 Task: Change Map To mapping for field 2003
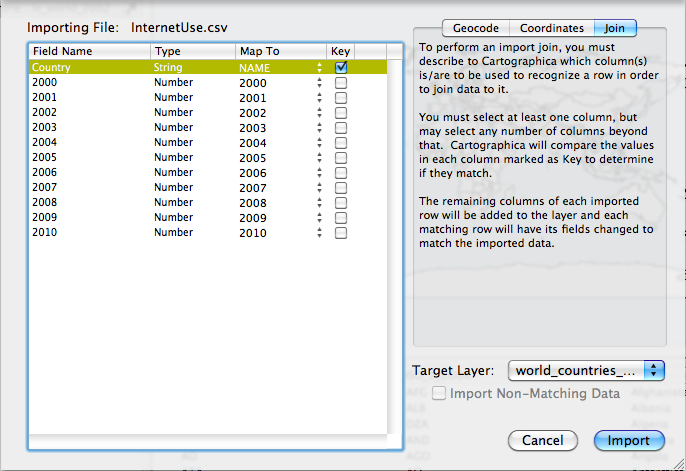[319, 128]
